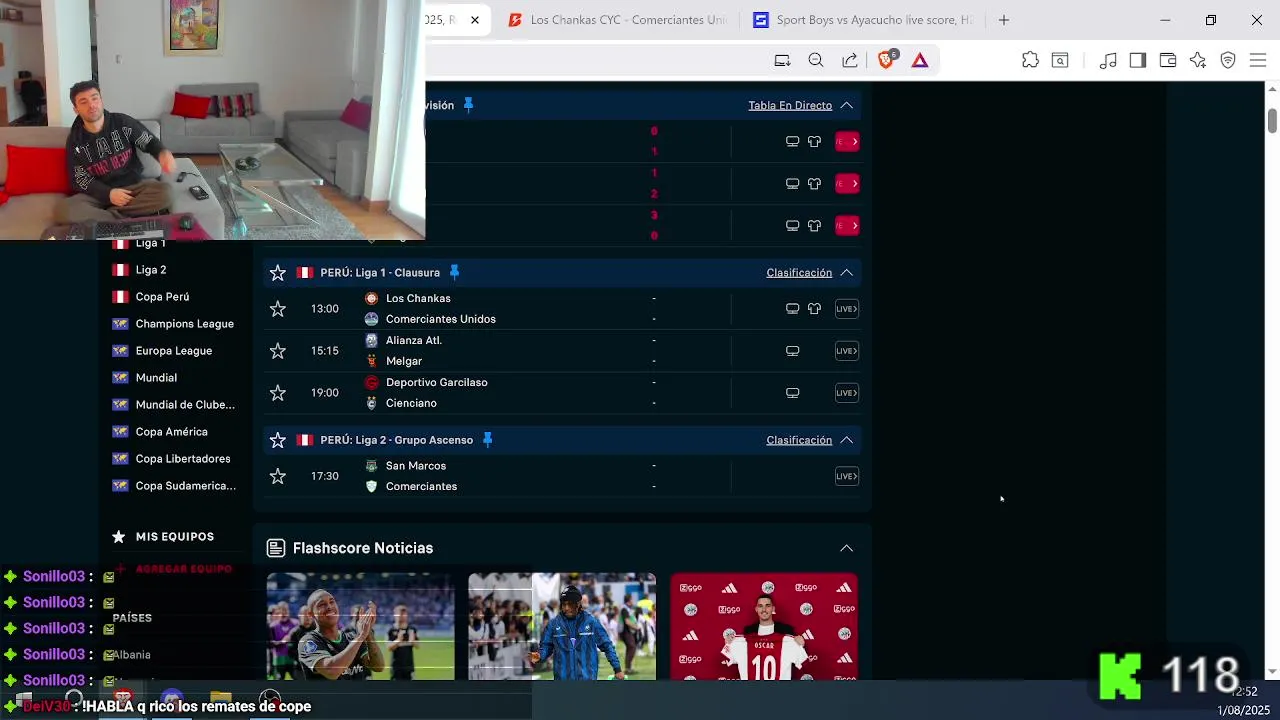
Task: Open the Brave Shields lion icon
Action: tap(886, 60)
